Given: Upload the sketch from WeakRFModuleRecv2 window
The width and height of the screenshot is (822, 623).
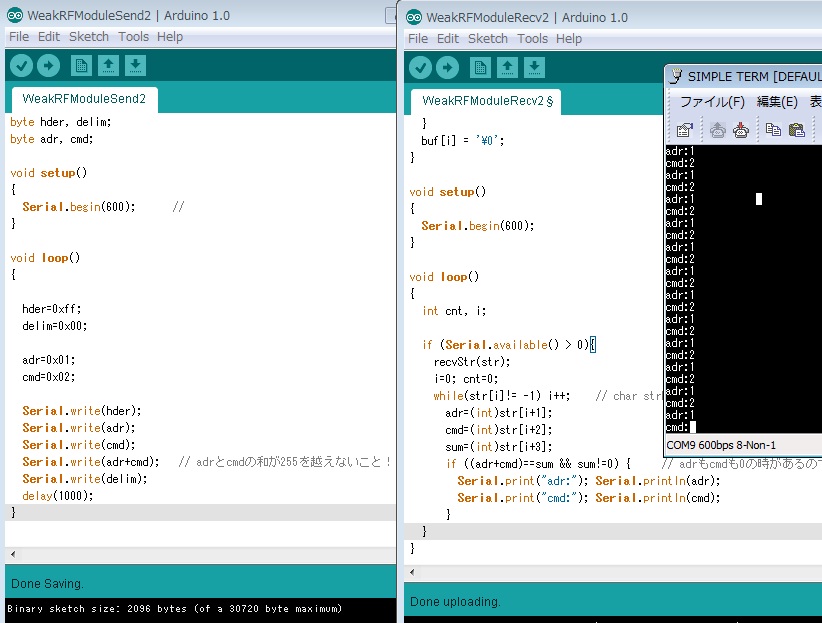Looking at the screenshot, I should [x=448, y=68].
